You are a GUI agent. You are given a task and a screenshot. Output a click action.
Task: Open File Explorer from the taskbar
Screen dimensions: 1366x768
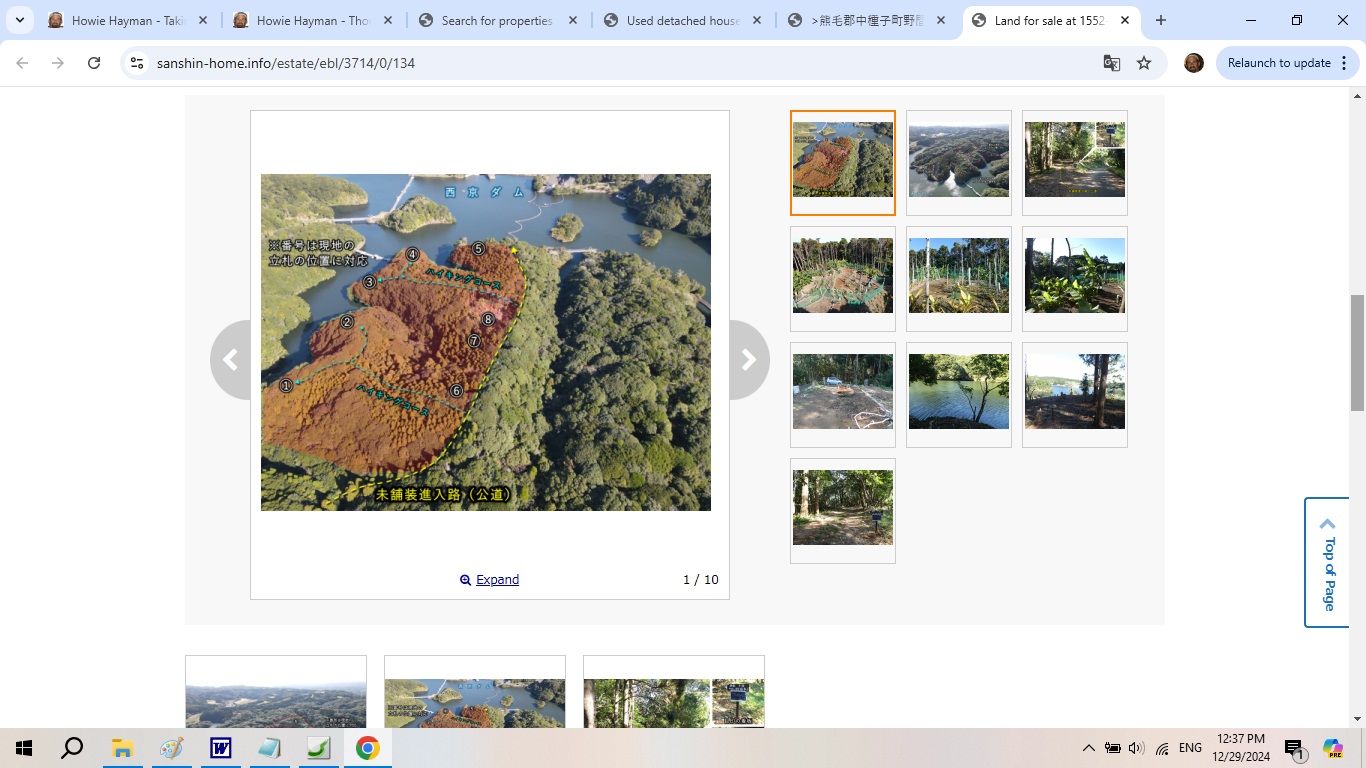[x=122, y=748]
